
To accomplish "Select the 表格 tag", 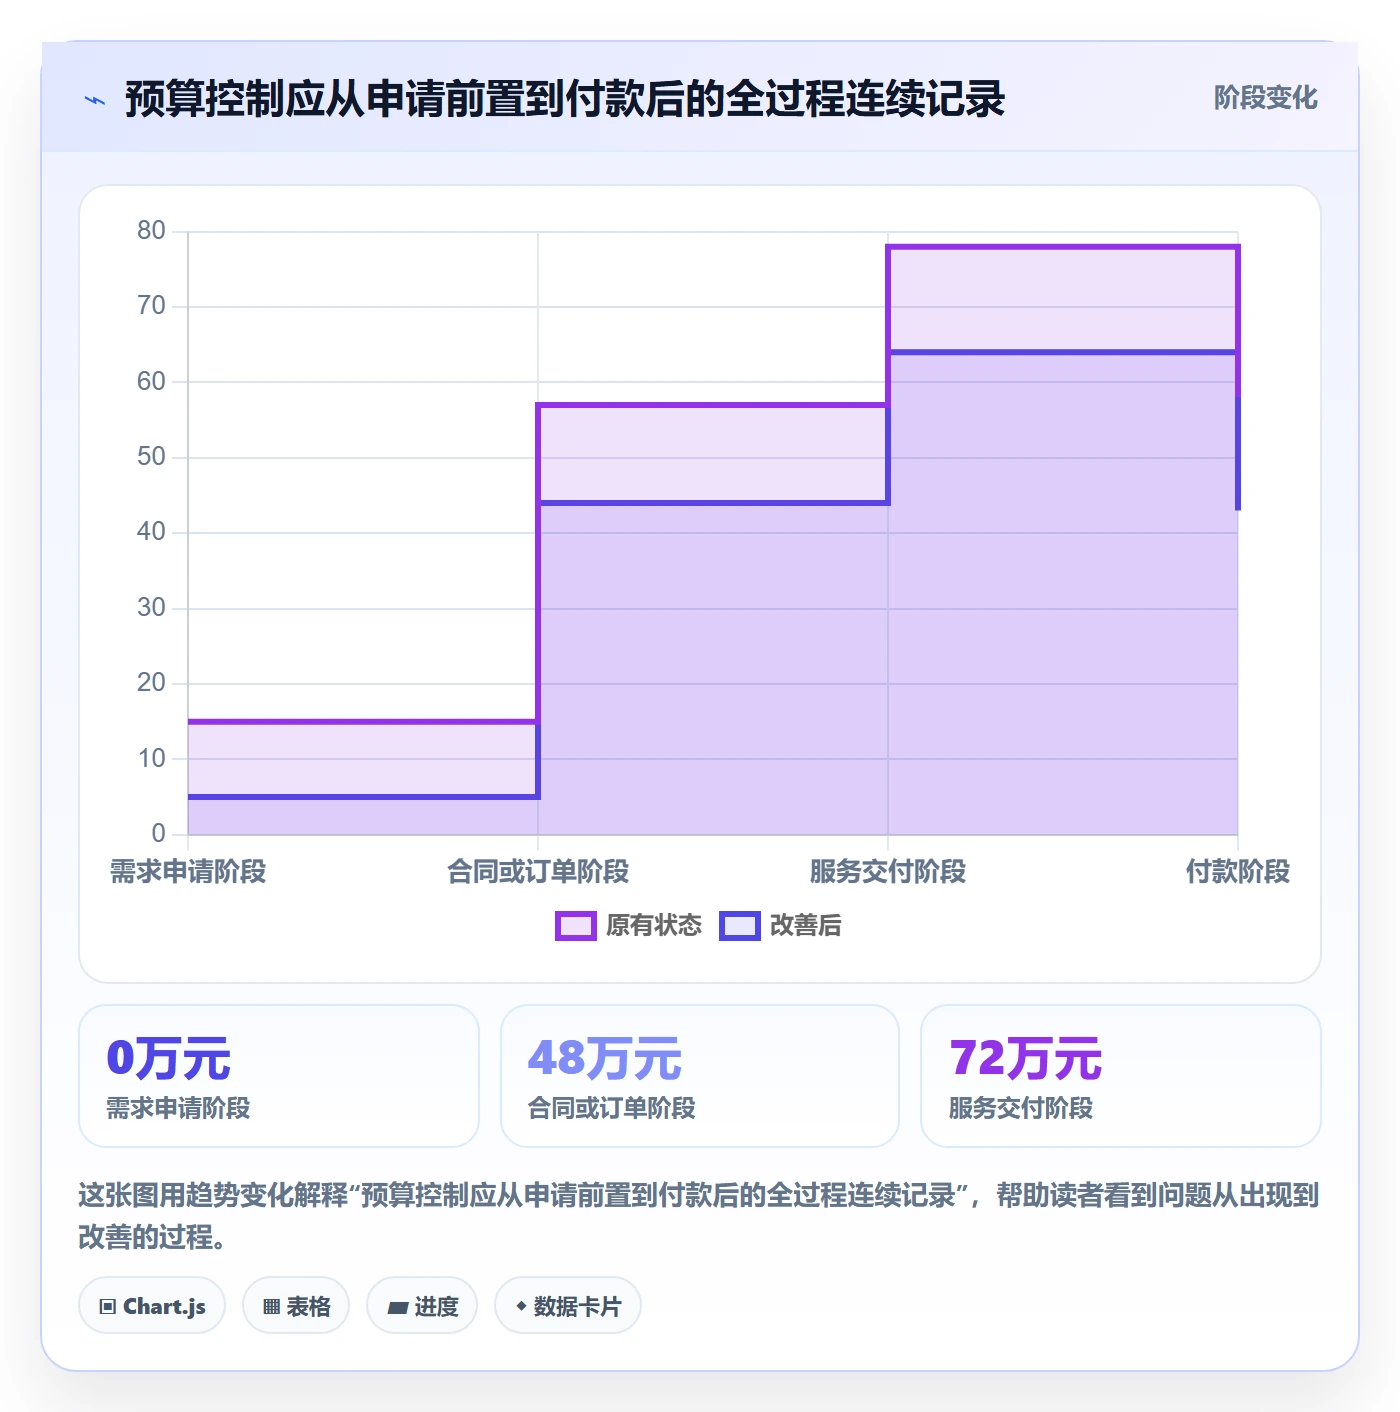I will click(x=296, y=1305).
